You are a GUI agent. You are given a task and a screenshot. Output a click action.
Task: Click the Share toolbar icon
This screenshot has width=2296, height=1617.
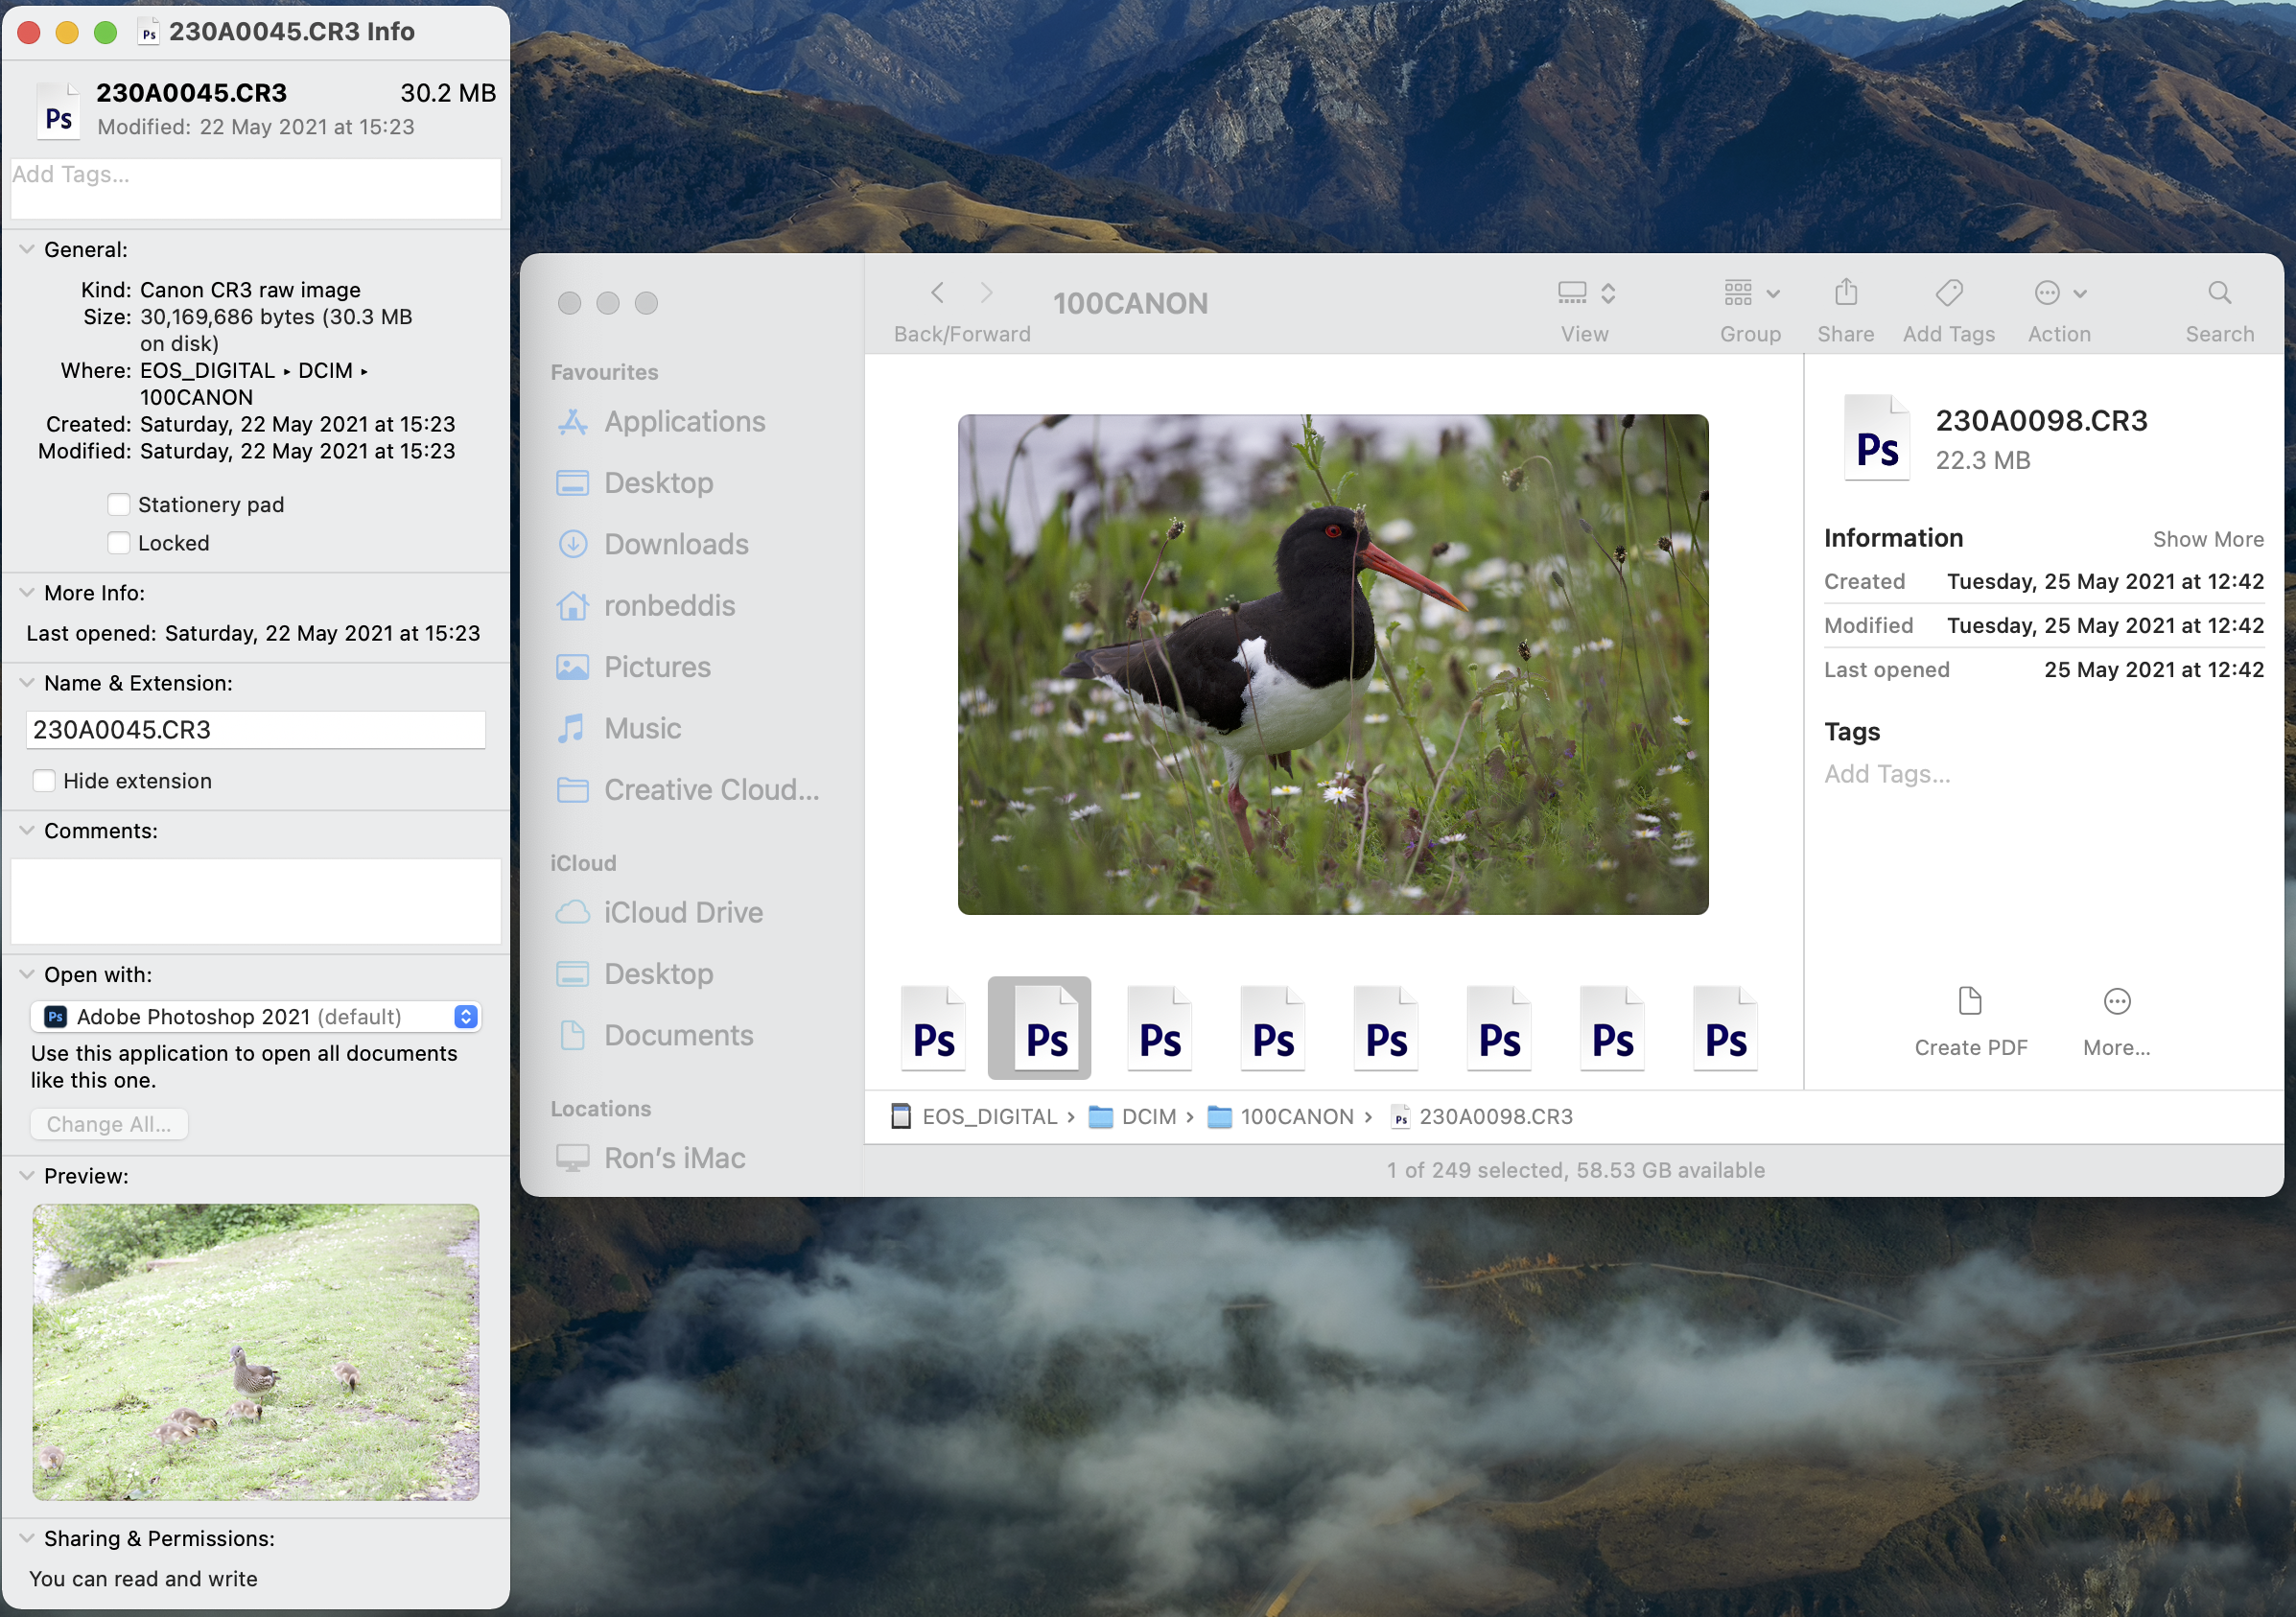click(x=1845, y=293)
